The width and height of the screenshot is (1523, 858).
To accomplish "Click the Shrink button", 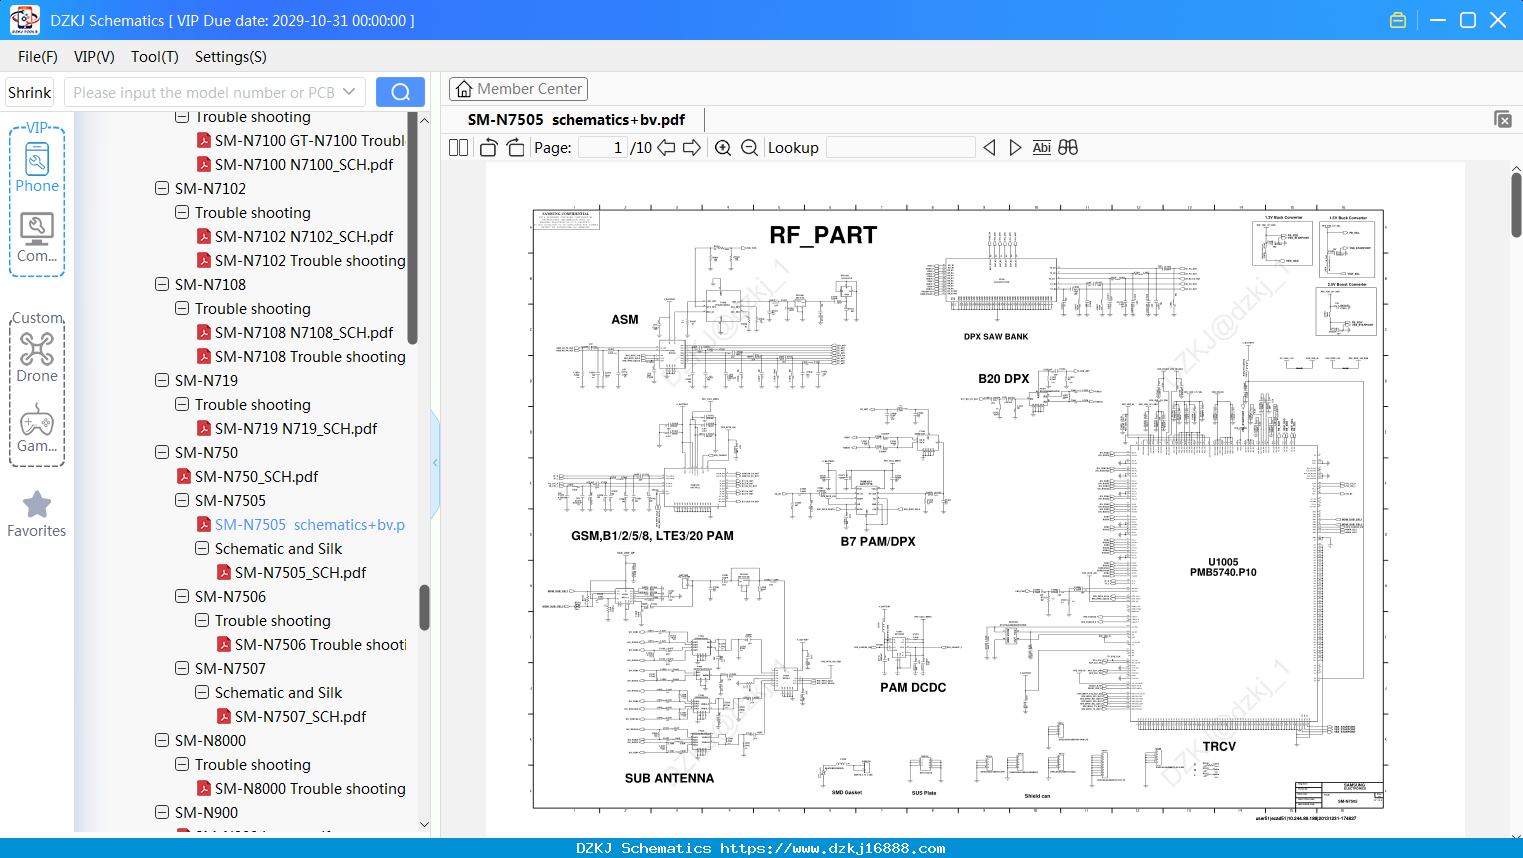I will 30,92.
